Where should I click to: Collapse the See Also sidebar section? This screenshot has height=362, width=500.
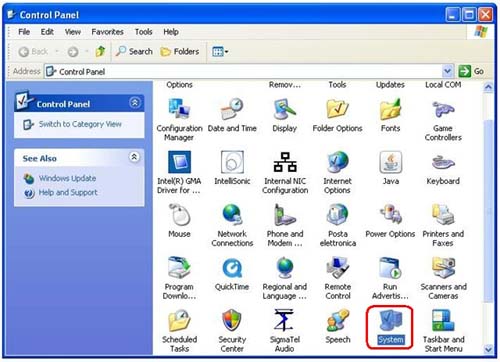134,157
